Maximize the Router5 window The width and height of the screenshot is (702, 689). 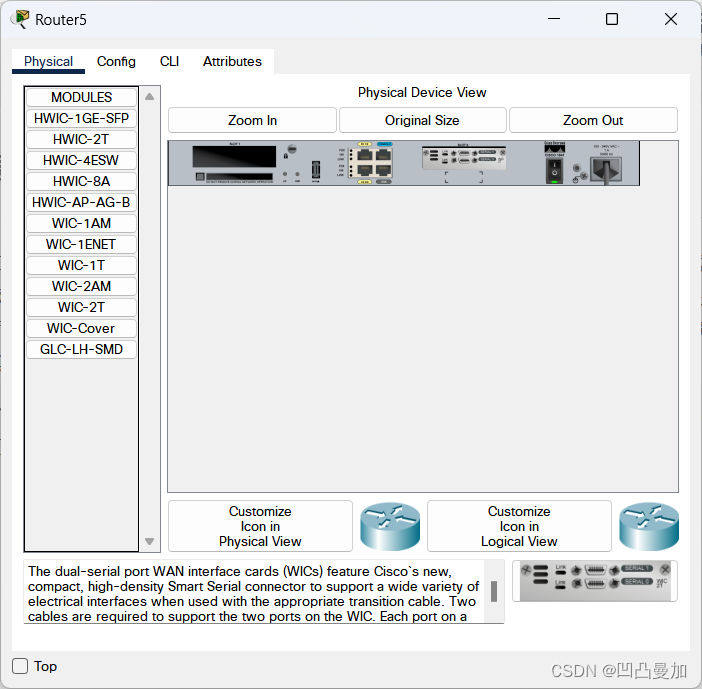click(x=612, y=19)
